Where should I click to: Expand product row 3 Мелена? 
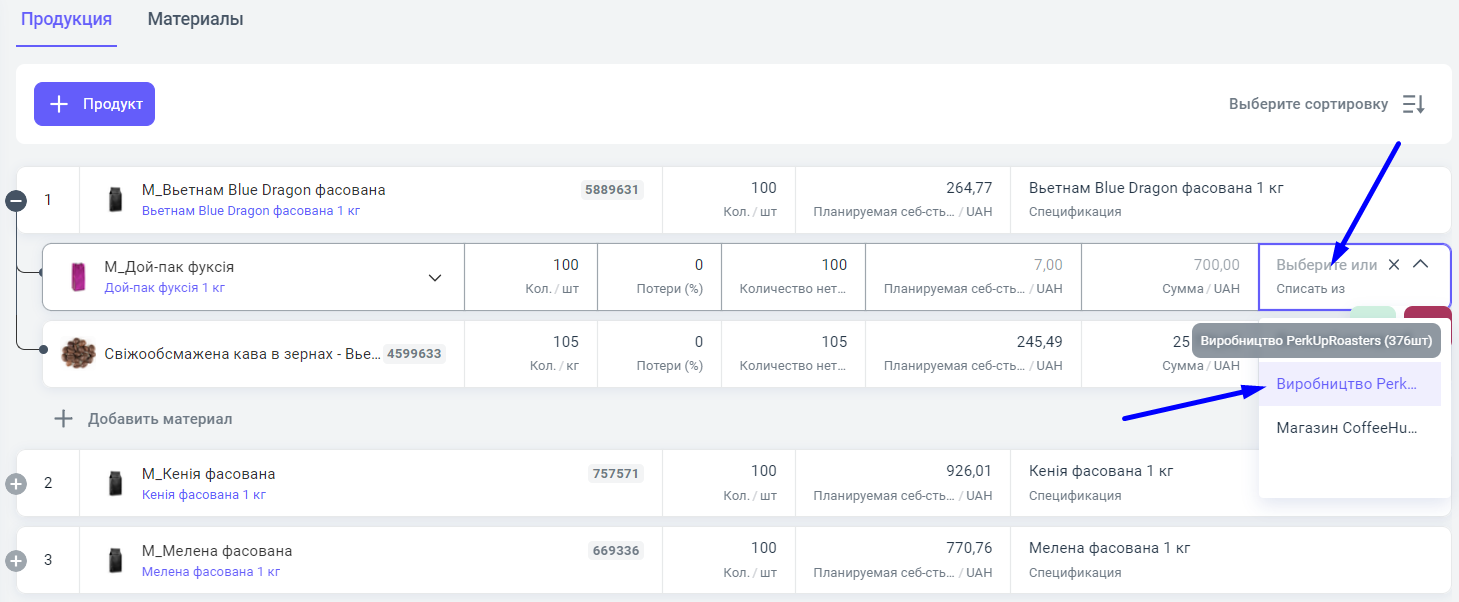[x=16, y=561]
